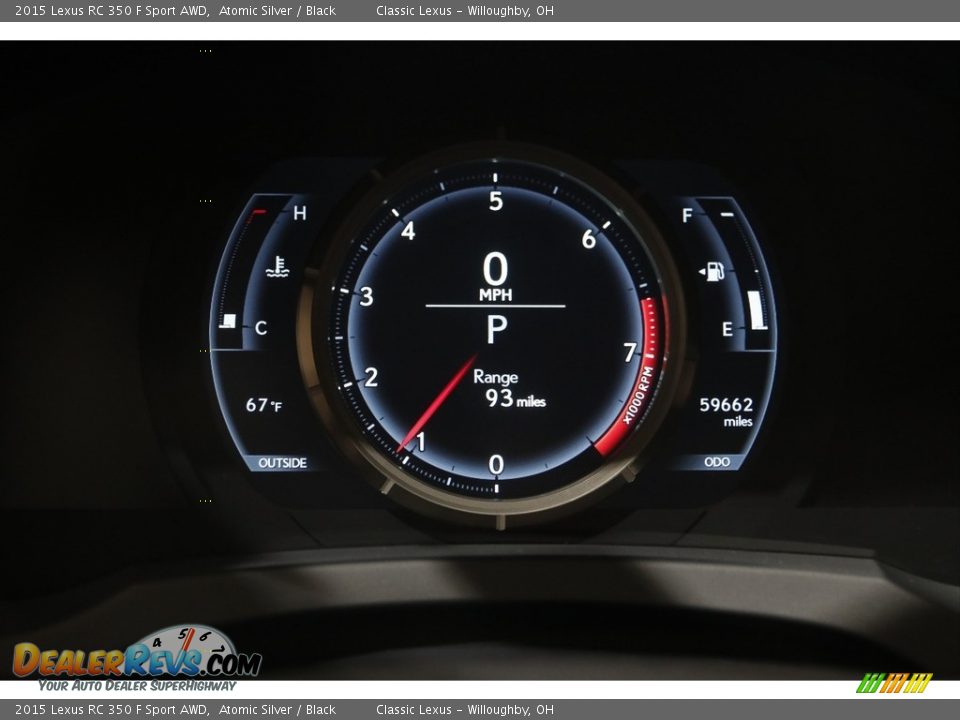This screenshot has width=960, height=720.
Task: Click the OUTSIDE temperature label
Action: tap(282, 463)
